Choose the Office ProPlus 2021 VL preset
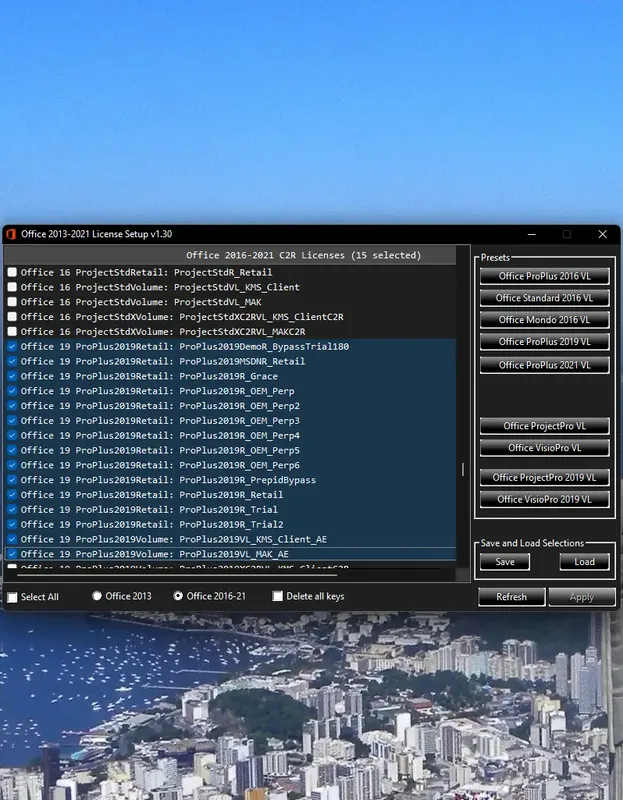This screenshot has height=800, width=623. pyautogui.click(x=544, y=365)
